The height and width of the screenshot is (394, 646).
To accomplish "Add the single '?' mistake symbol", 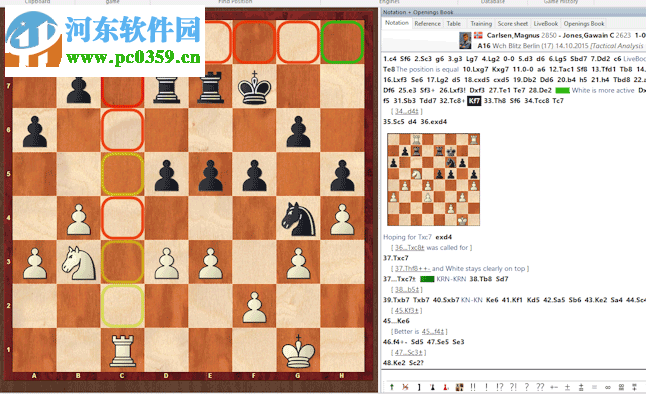I will [527, 387].
